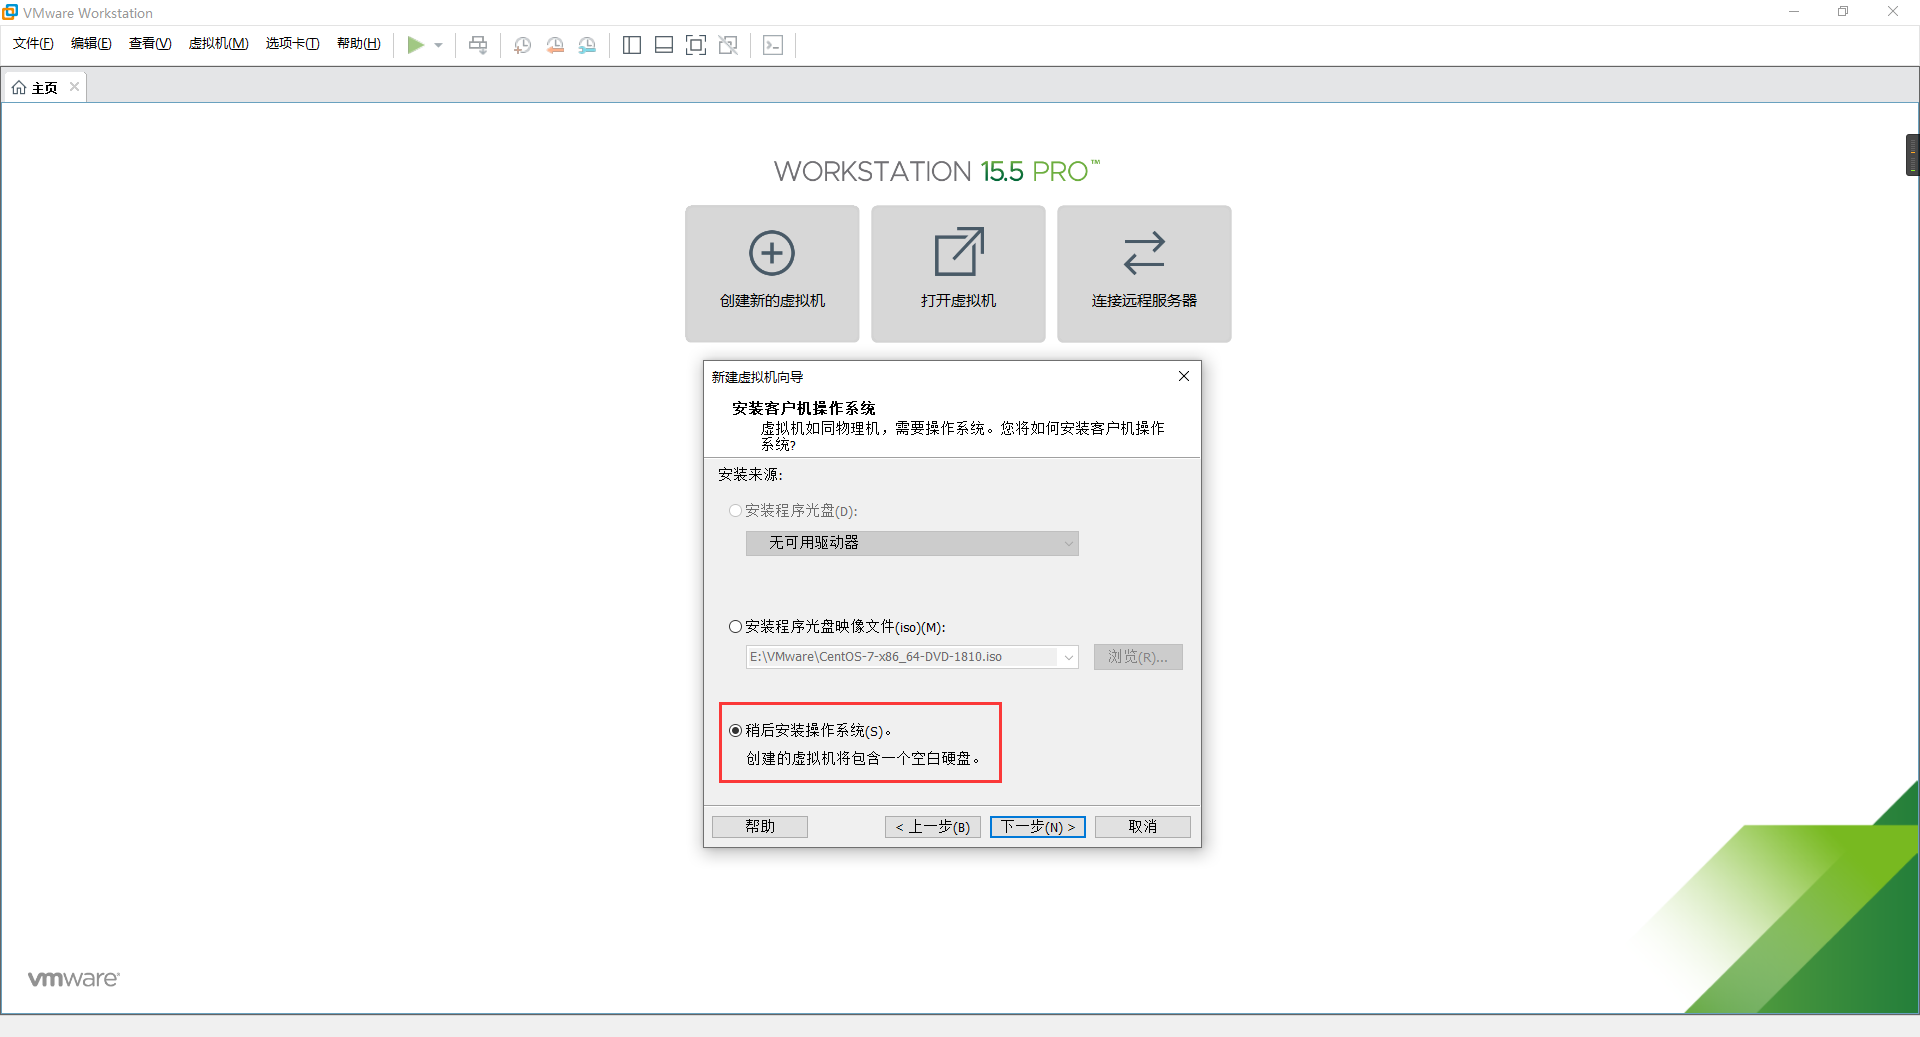This screenshot has height=1037, width=1920.
Task: Click the home icon on 主页 tab
Action: pyautogui.click(x=19, y=88)
